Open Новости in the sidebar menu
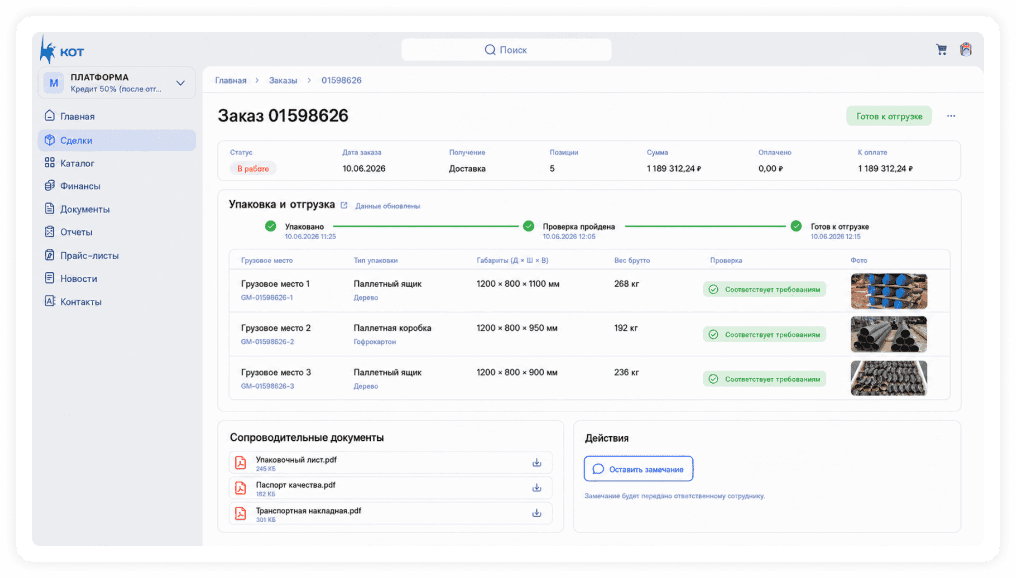 tap(117, 279)
